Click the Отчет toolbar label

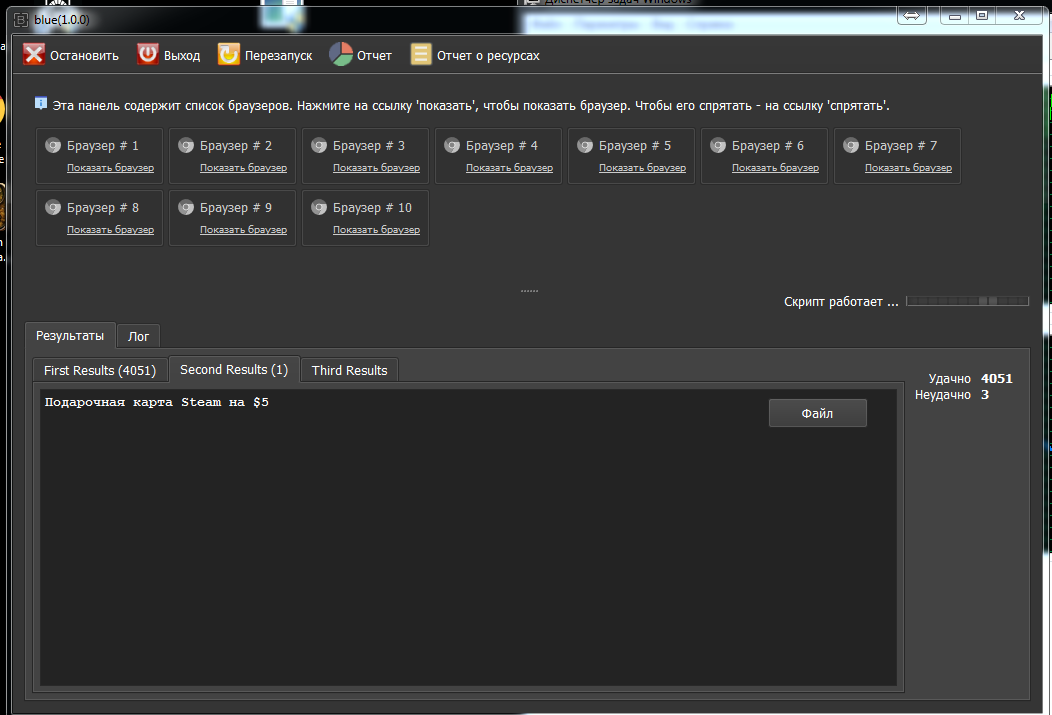click(374, 56)
